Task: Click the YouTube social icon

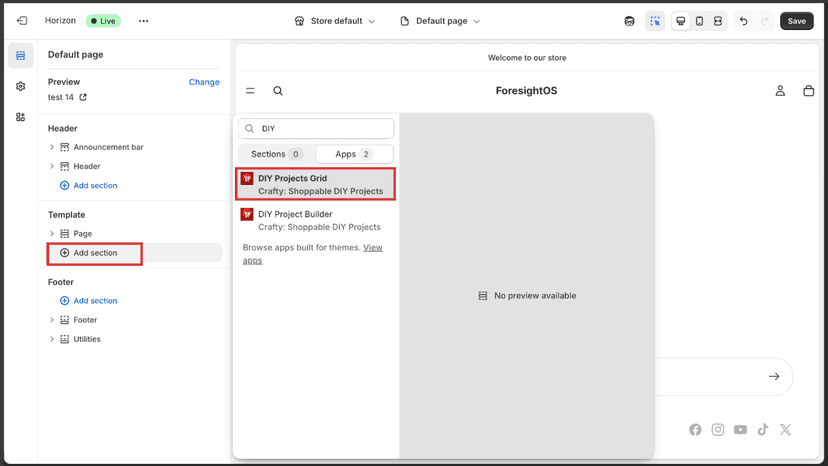Action: coord(740,430)
